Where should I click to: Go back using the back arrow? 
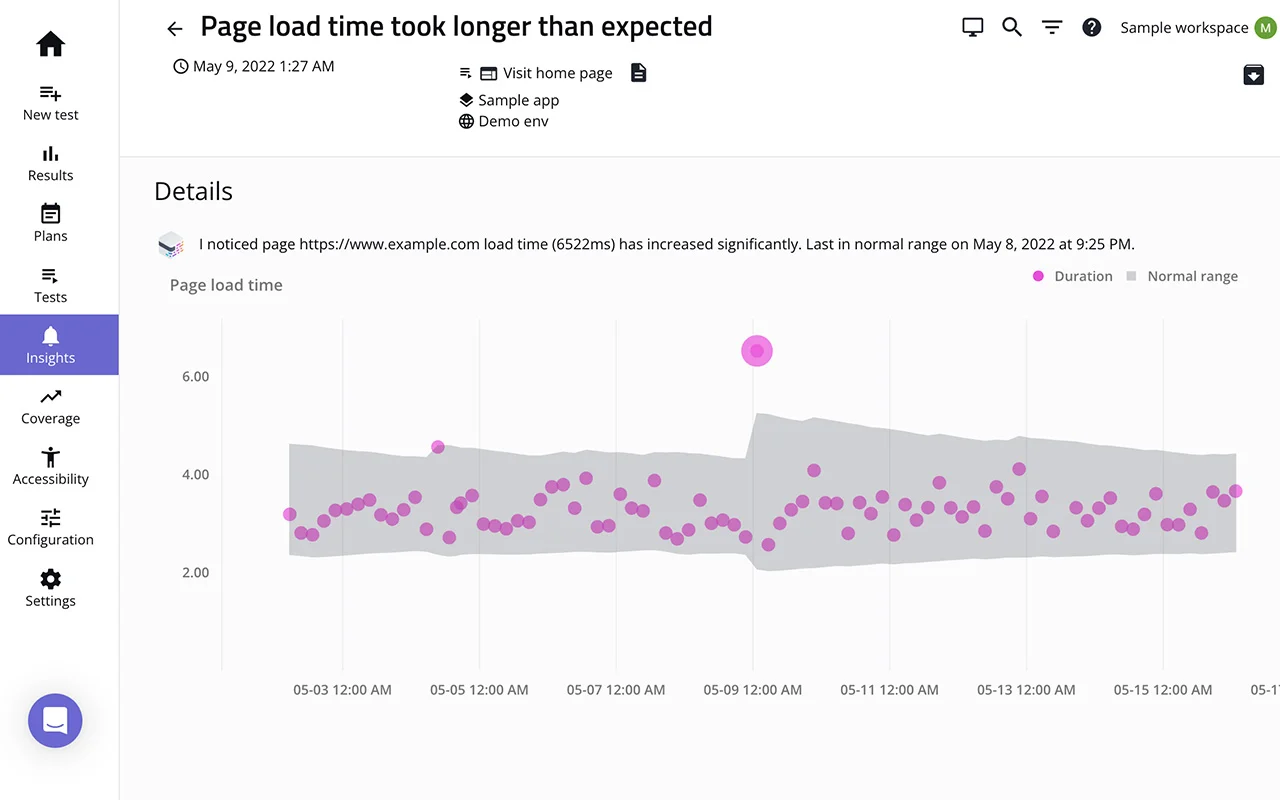(x=174, y=28)
